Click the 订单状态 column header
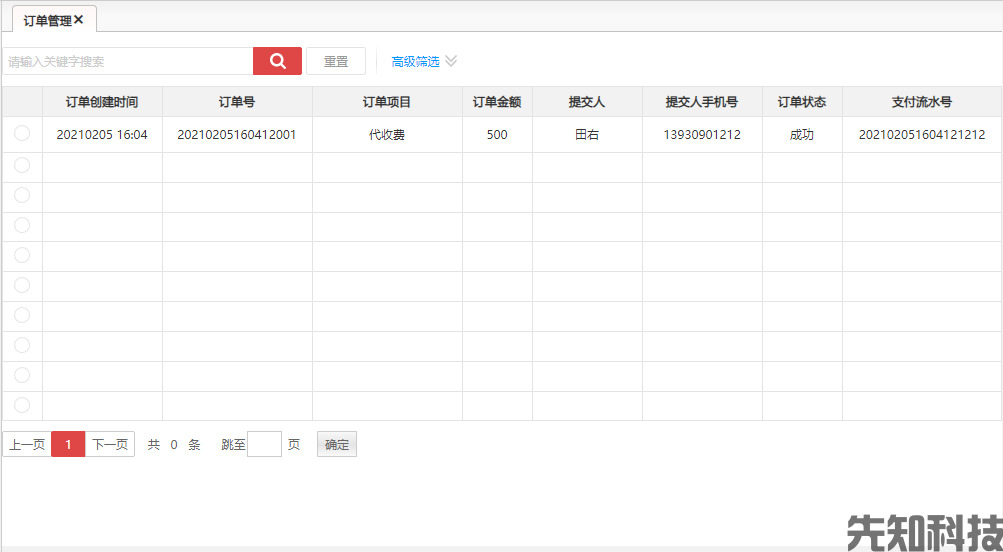The height and width of the screenshot is (552, 1003). 802,102
